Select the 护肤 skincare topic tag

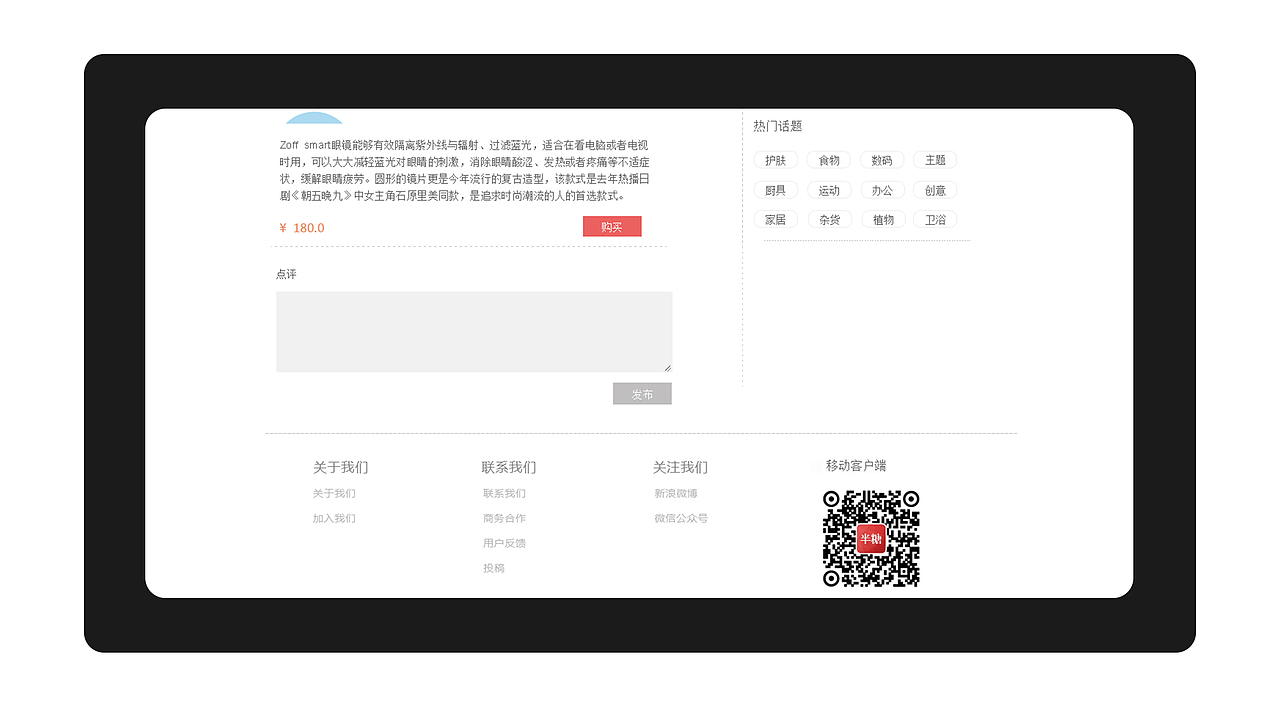coord(776,159)
